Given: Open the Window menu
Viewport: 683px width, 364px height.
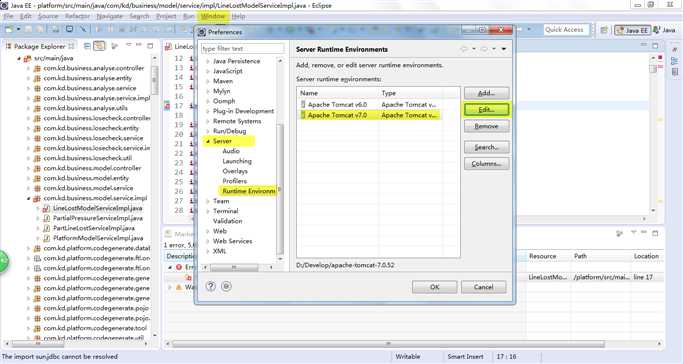Looking at the screenshot, I should 213,16.
